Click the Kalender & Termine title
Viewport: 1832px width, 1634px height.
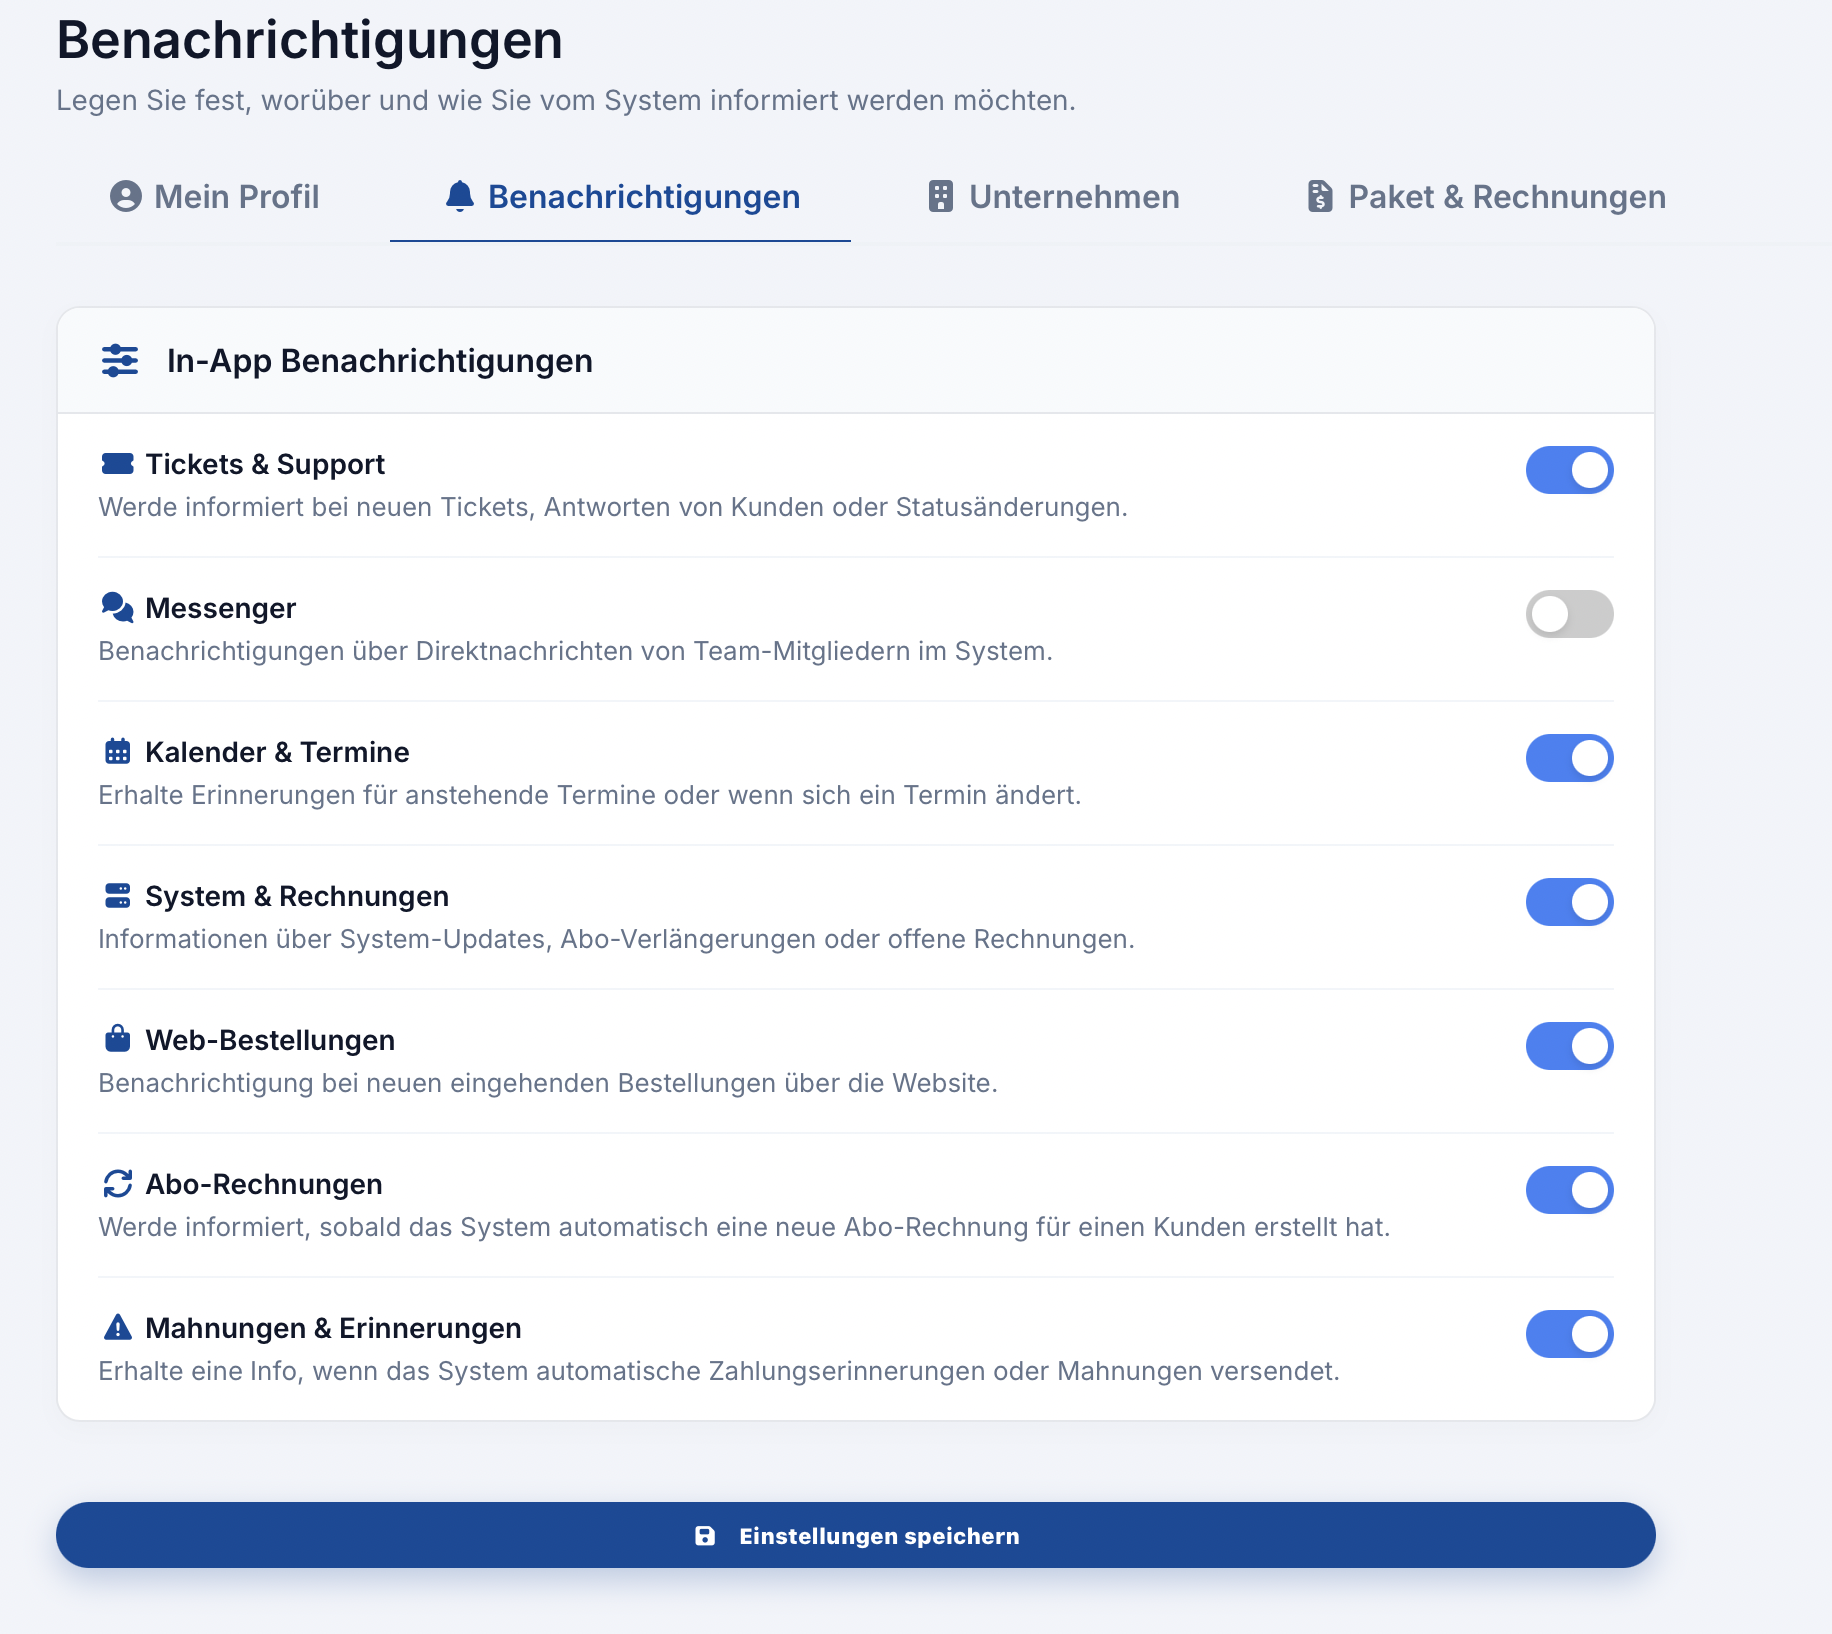click(x=277, y=752)
